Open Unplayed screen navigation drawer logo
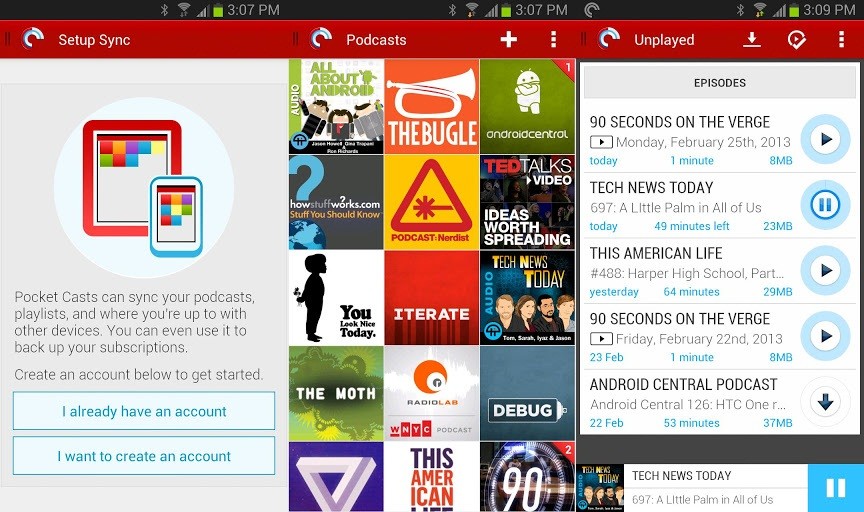The height and width of the screenshot is (512, 864). coord(609,40)
